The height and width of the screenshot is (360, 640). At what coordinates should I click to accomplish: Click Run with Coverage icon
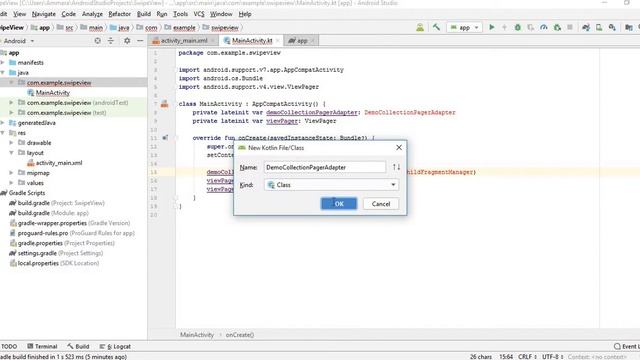(531, 27)
